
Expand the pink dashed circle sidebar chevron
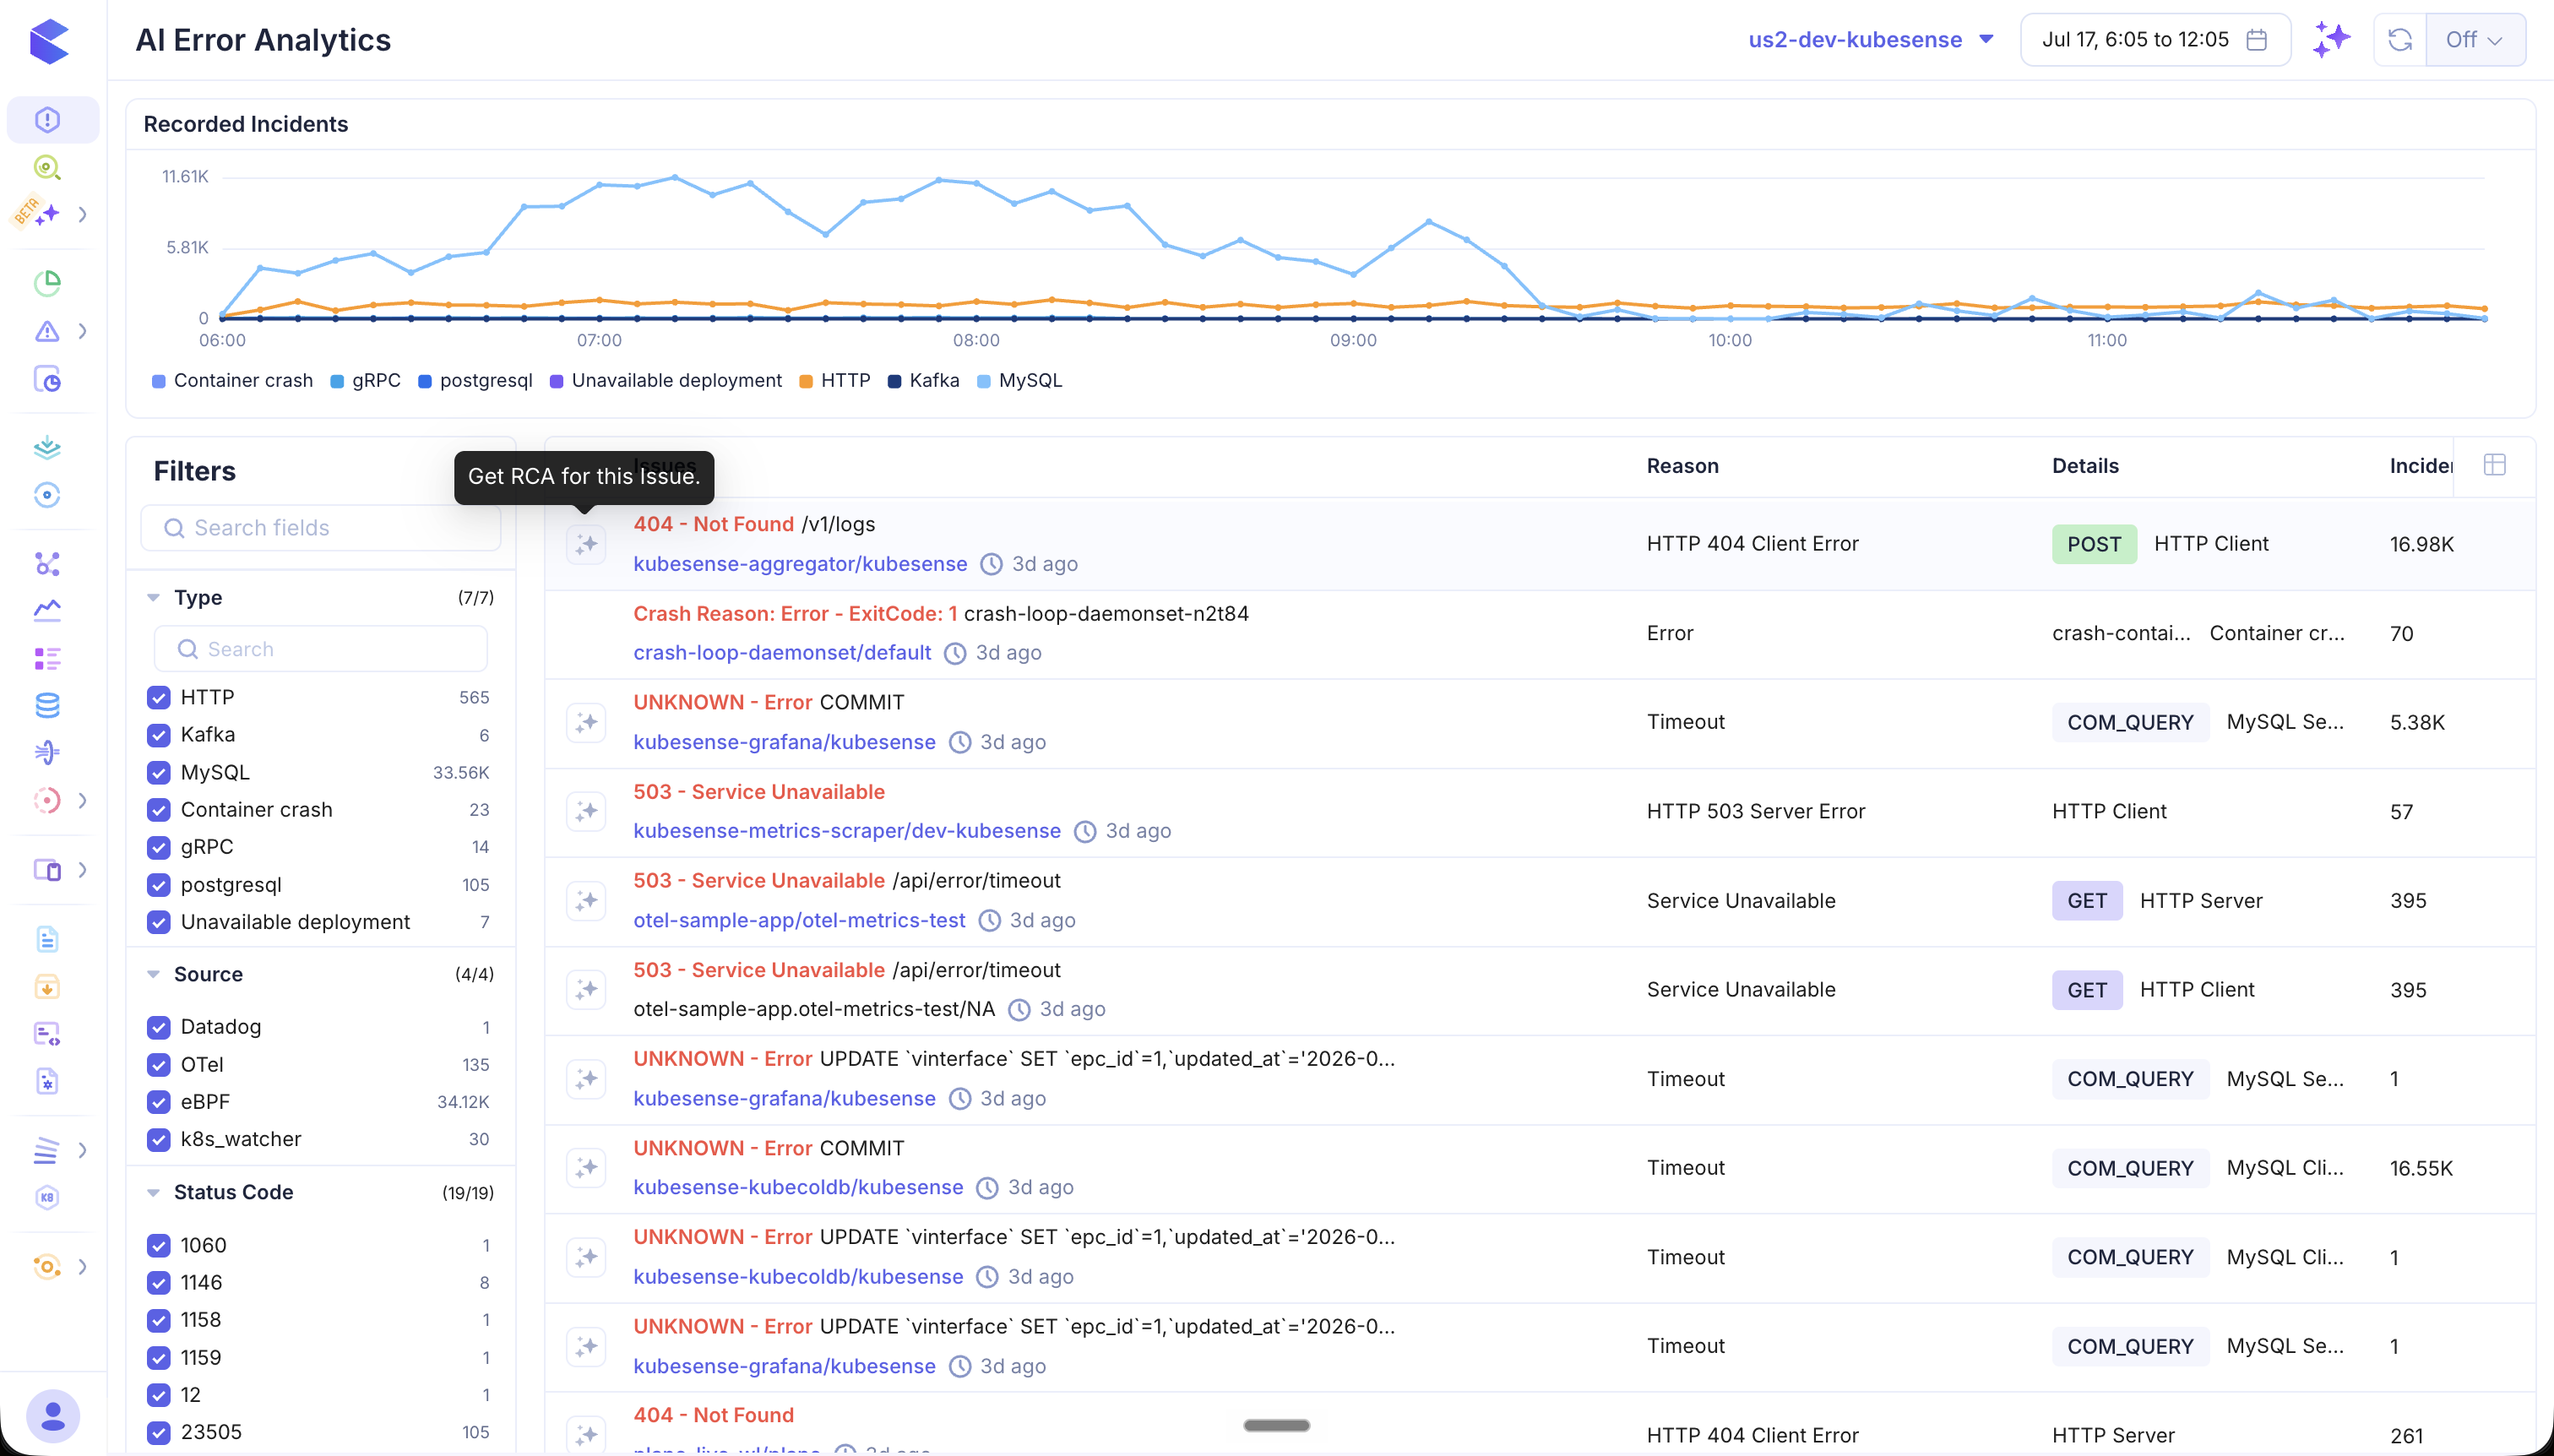coord(82,800)
